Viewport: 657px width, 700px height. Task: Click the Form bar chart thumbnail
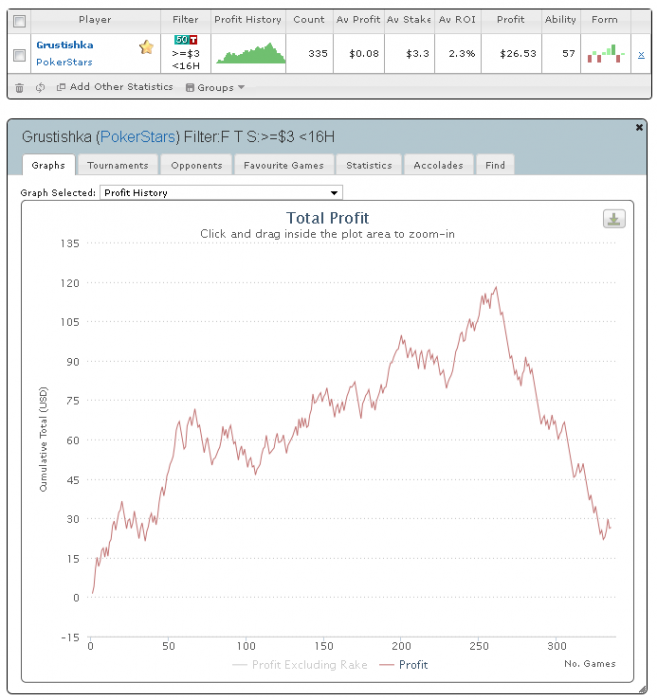(x=605, y=54)
